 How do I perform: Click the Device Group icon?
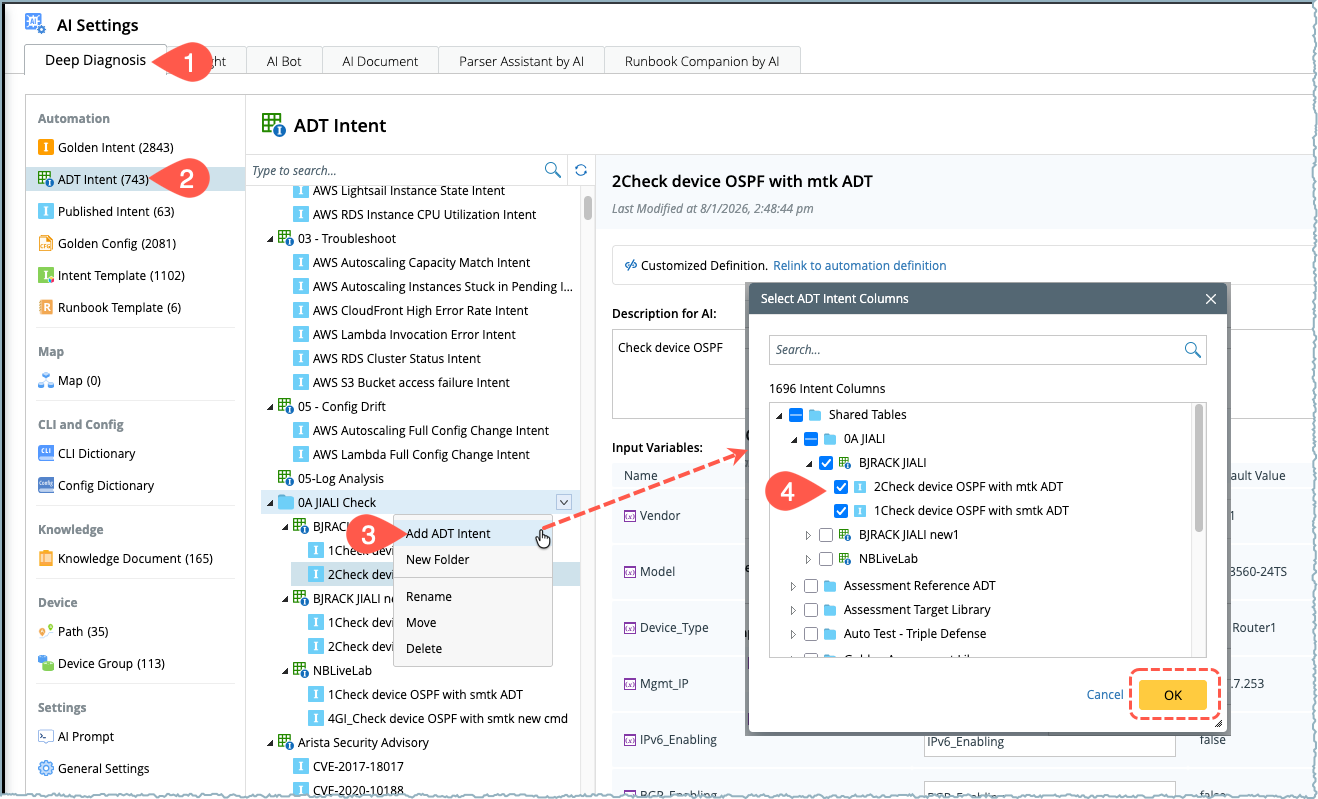coord(45,663)
